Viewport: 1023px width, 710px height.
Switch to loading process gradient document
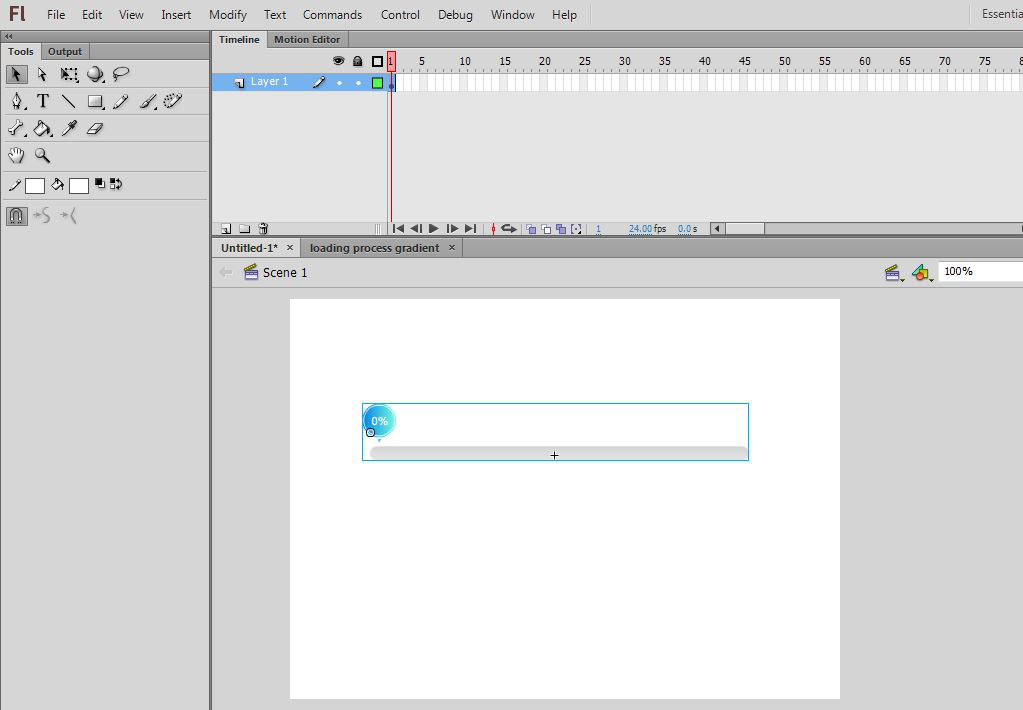374,248
